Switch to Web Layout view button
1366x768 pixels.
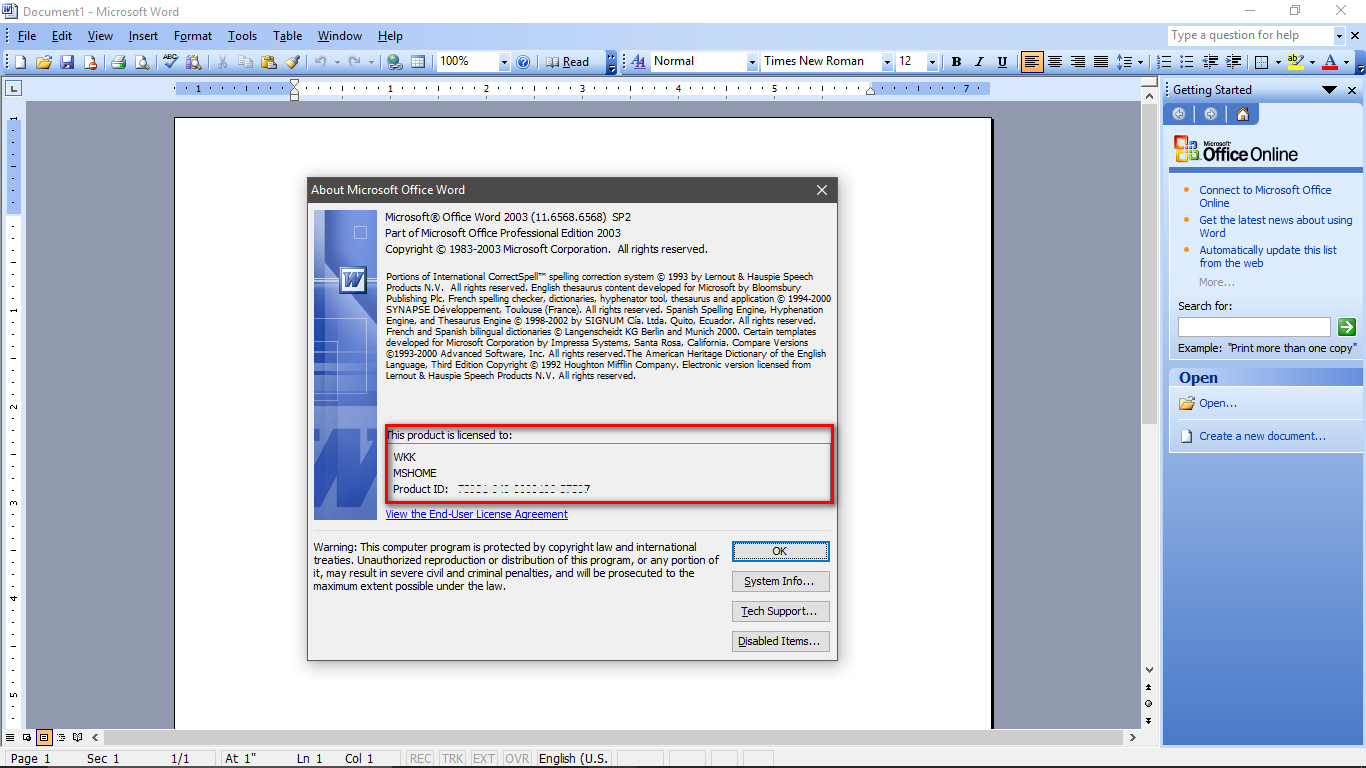[x=28, y=738]
